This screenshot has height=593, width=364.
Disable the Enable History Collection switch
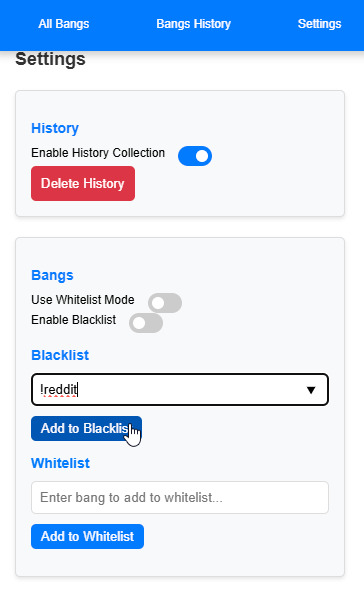[195, 156]
